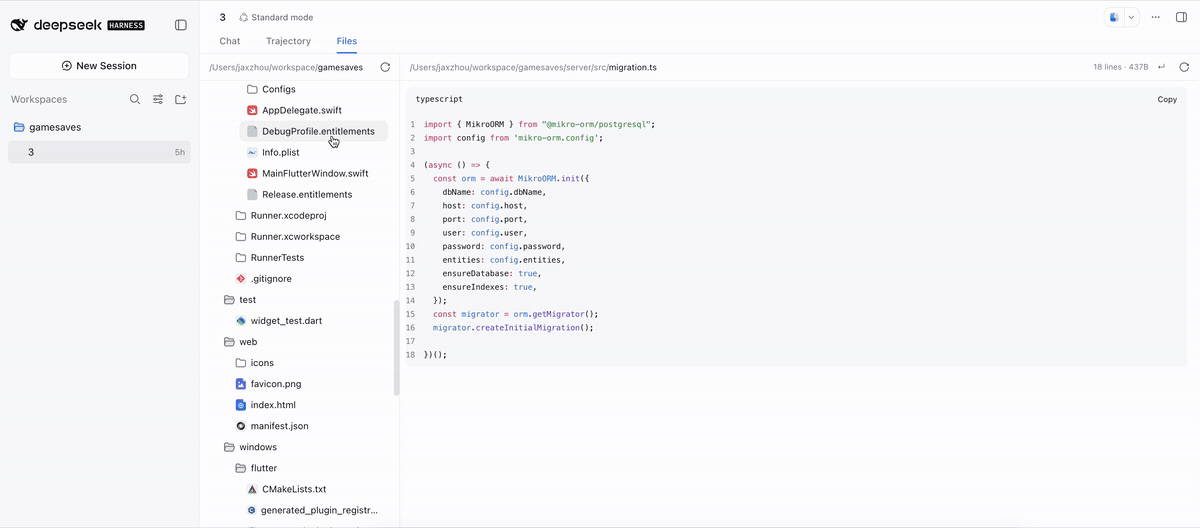Click the deepseek whale logo
Image resolution: width=1200 pixels, height=528 pixels.
tap(20, 25)
